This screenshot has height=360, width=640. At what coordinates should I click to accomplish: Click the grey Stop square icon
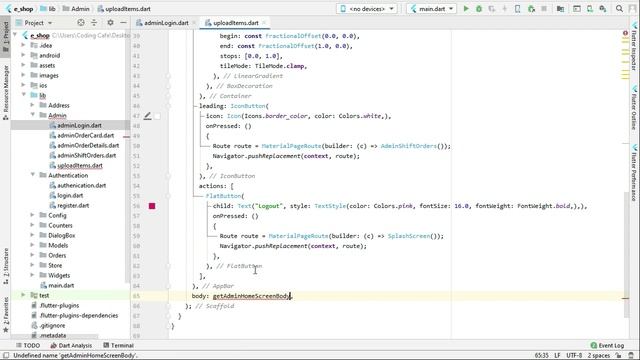click(x=544, y=9)
